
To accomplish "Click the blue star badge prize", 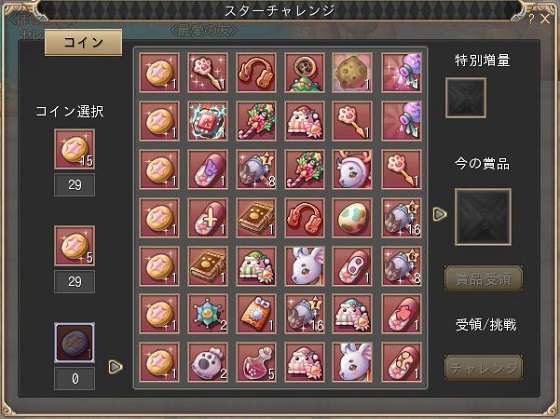I will (208, 314).
